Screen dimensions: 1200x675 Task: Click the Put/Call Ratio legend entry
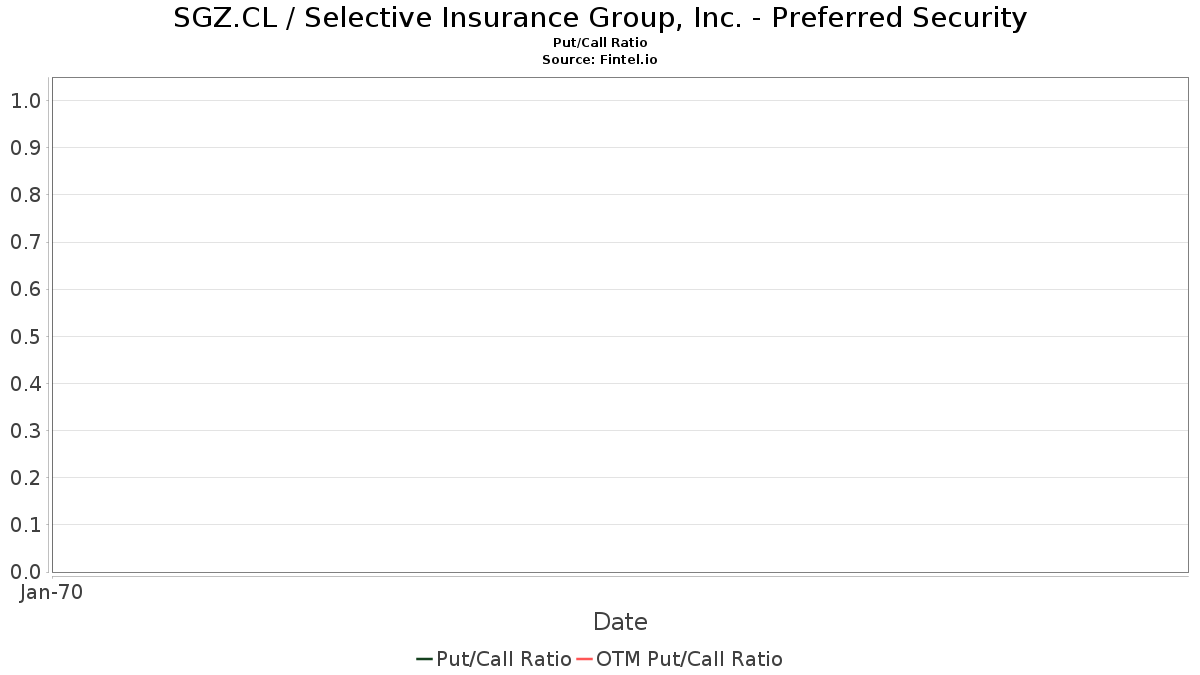[494, 659]
